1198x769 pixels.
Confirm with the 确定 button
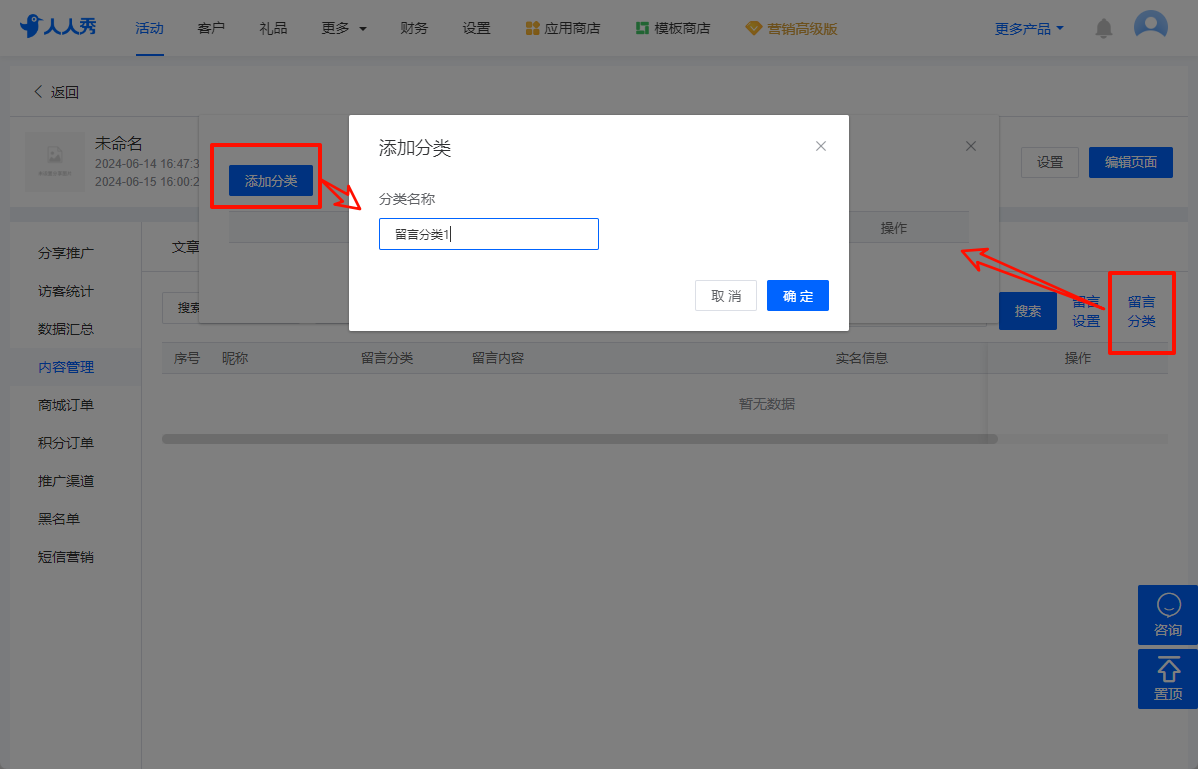click(798, 296)
